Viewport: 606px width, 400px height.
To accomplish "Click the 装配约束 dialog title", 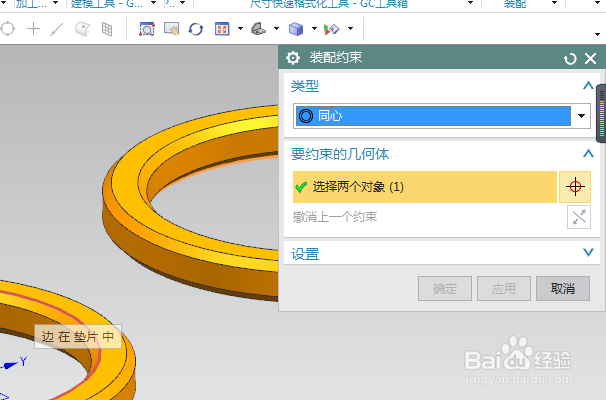I will (336, 58).
